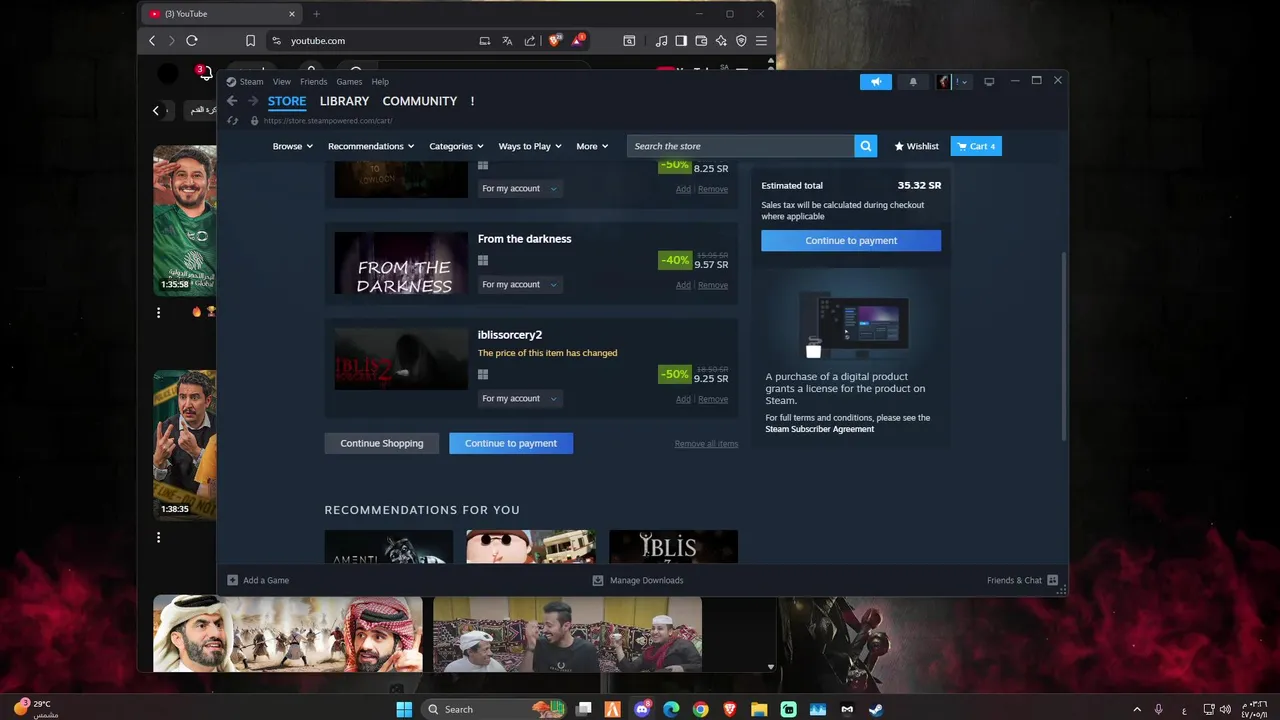The image size is (1280, 720).
Task: Expand the More dropdown in store nav
Action: click(592, 146)
